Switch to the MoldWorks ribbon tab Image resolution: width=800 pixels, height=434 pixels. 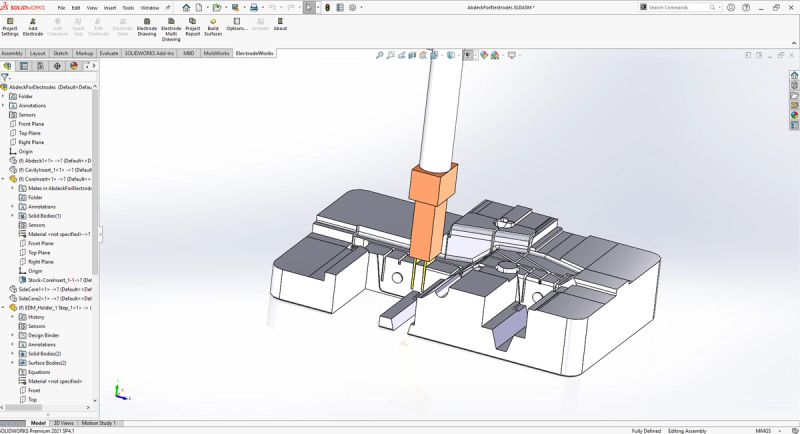[x=216, y=53]
